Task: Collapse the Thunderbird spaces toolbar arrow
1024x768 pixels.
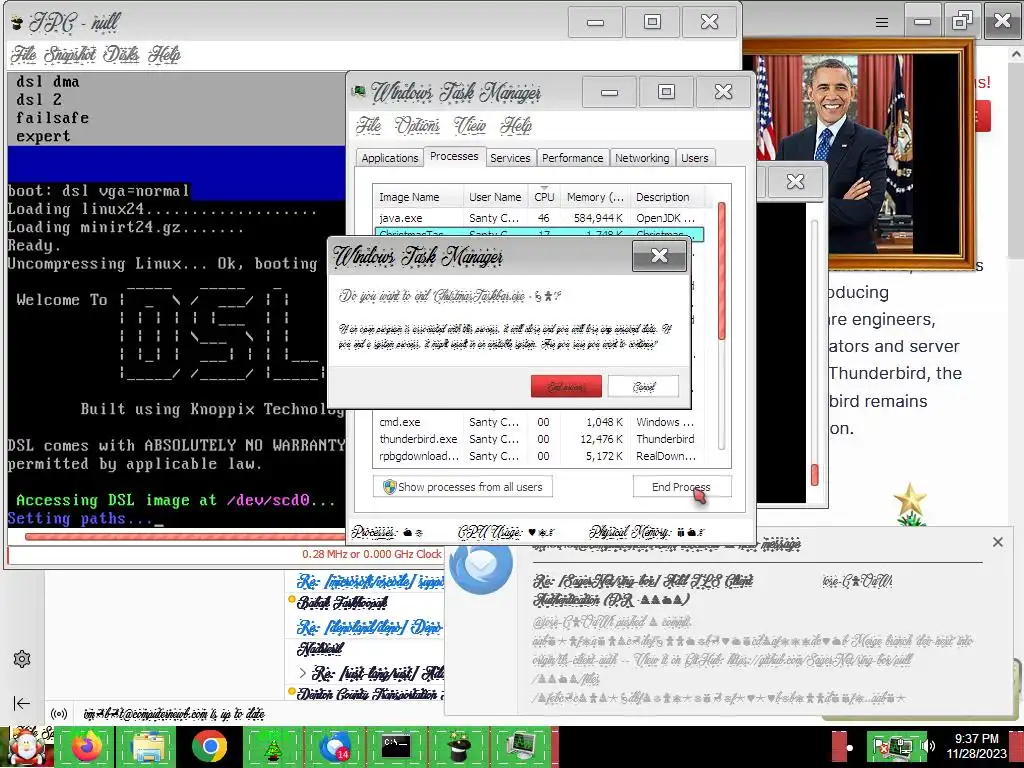Action: 22,703
